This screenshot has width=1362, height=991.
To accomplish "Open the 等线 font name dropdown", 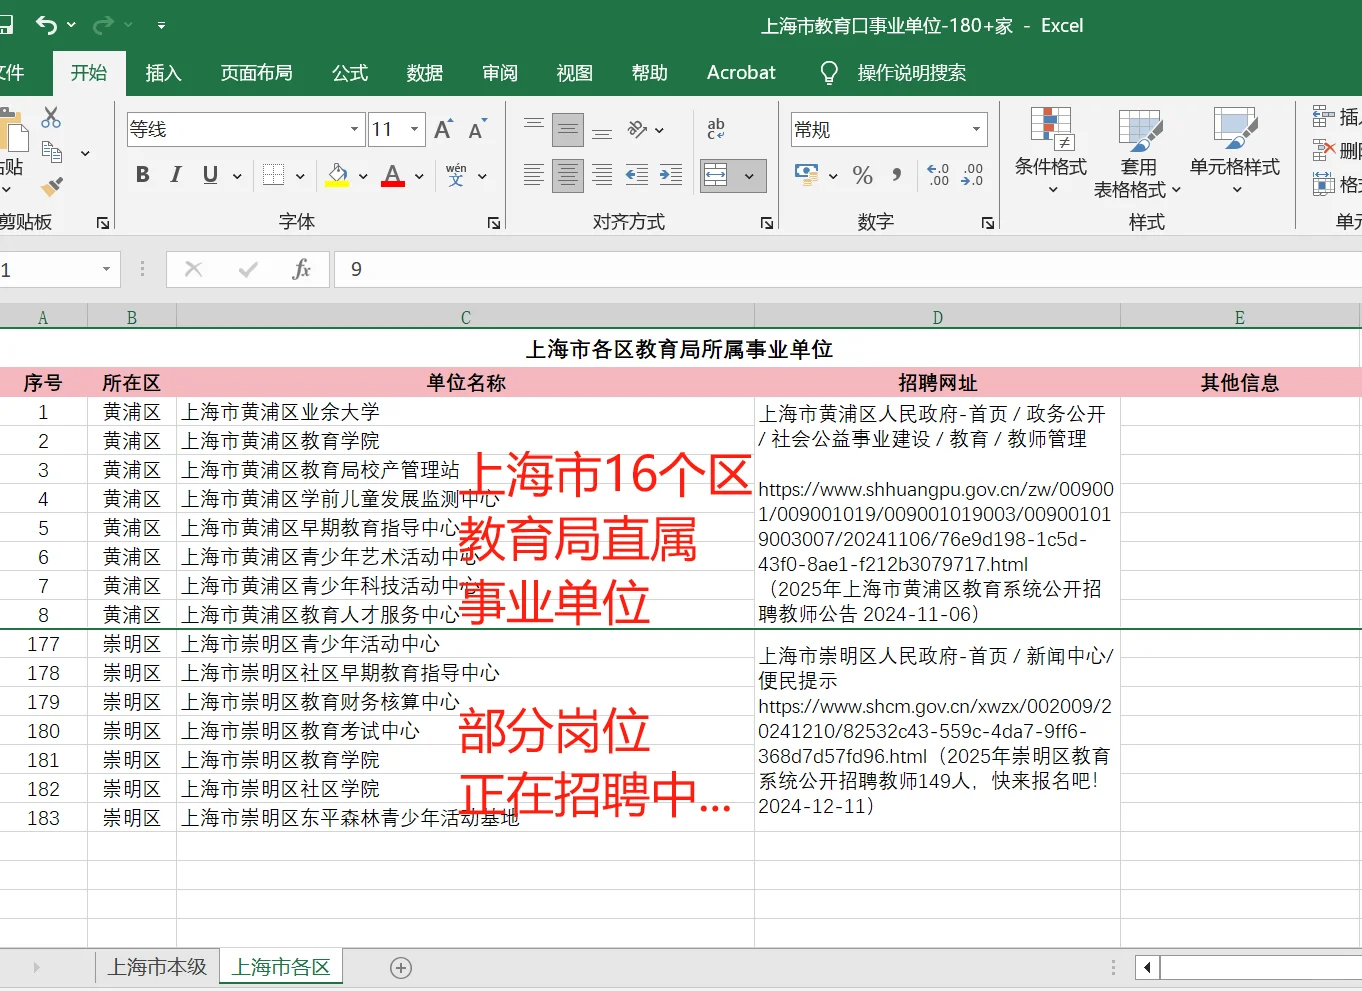I will [x=353, y=129].
